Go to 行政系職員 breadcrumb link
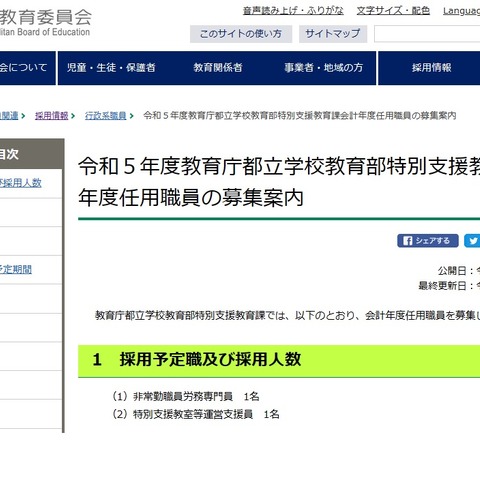480x480 pixels. (105, 116)
